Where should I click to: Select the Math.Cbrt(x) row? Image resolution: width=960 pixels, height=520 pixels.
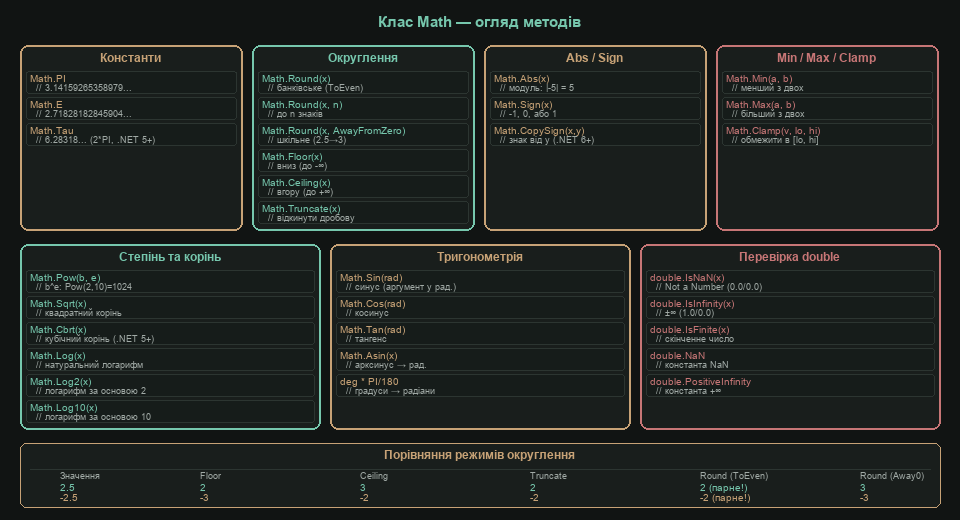[171, 334]
